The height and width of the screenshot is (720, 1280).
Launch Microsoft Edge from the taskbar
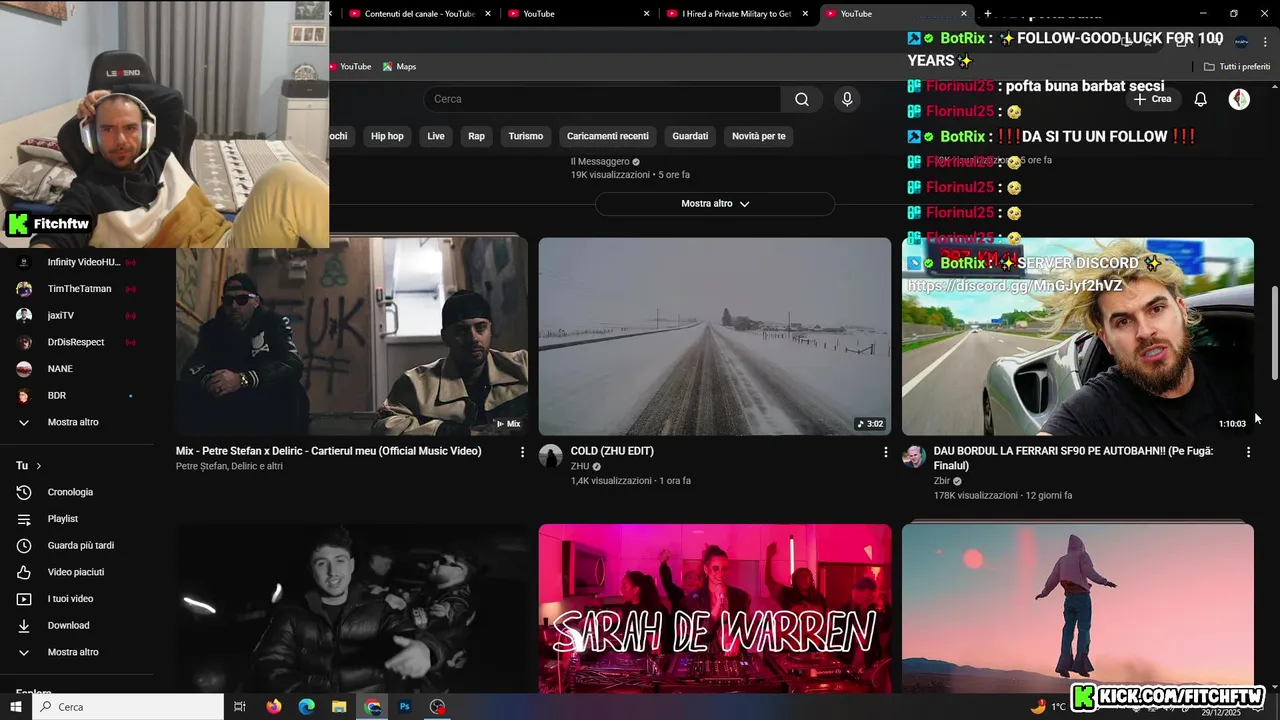coord(307,706)
